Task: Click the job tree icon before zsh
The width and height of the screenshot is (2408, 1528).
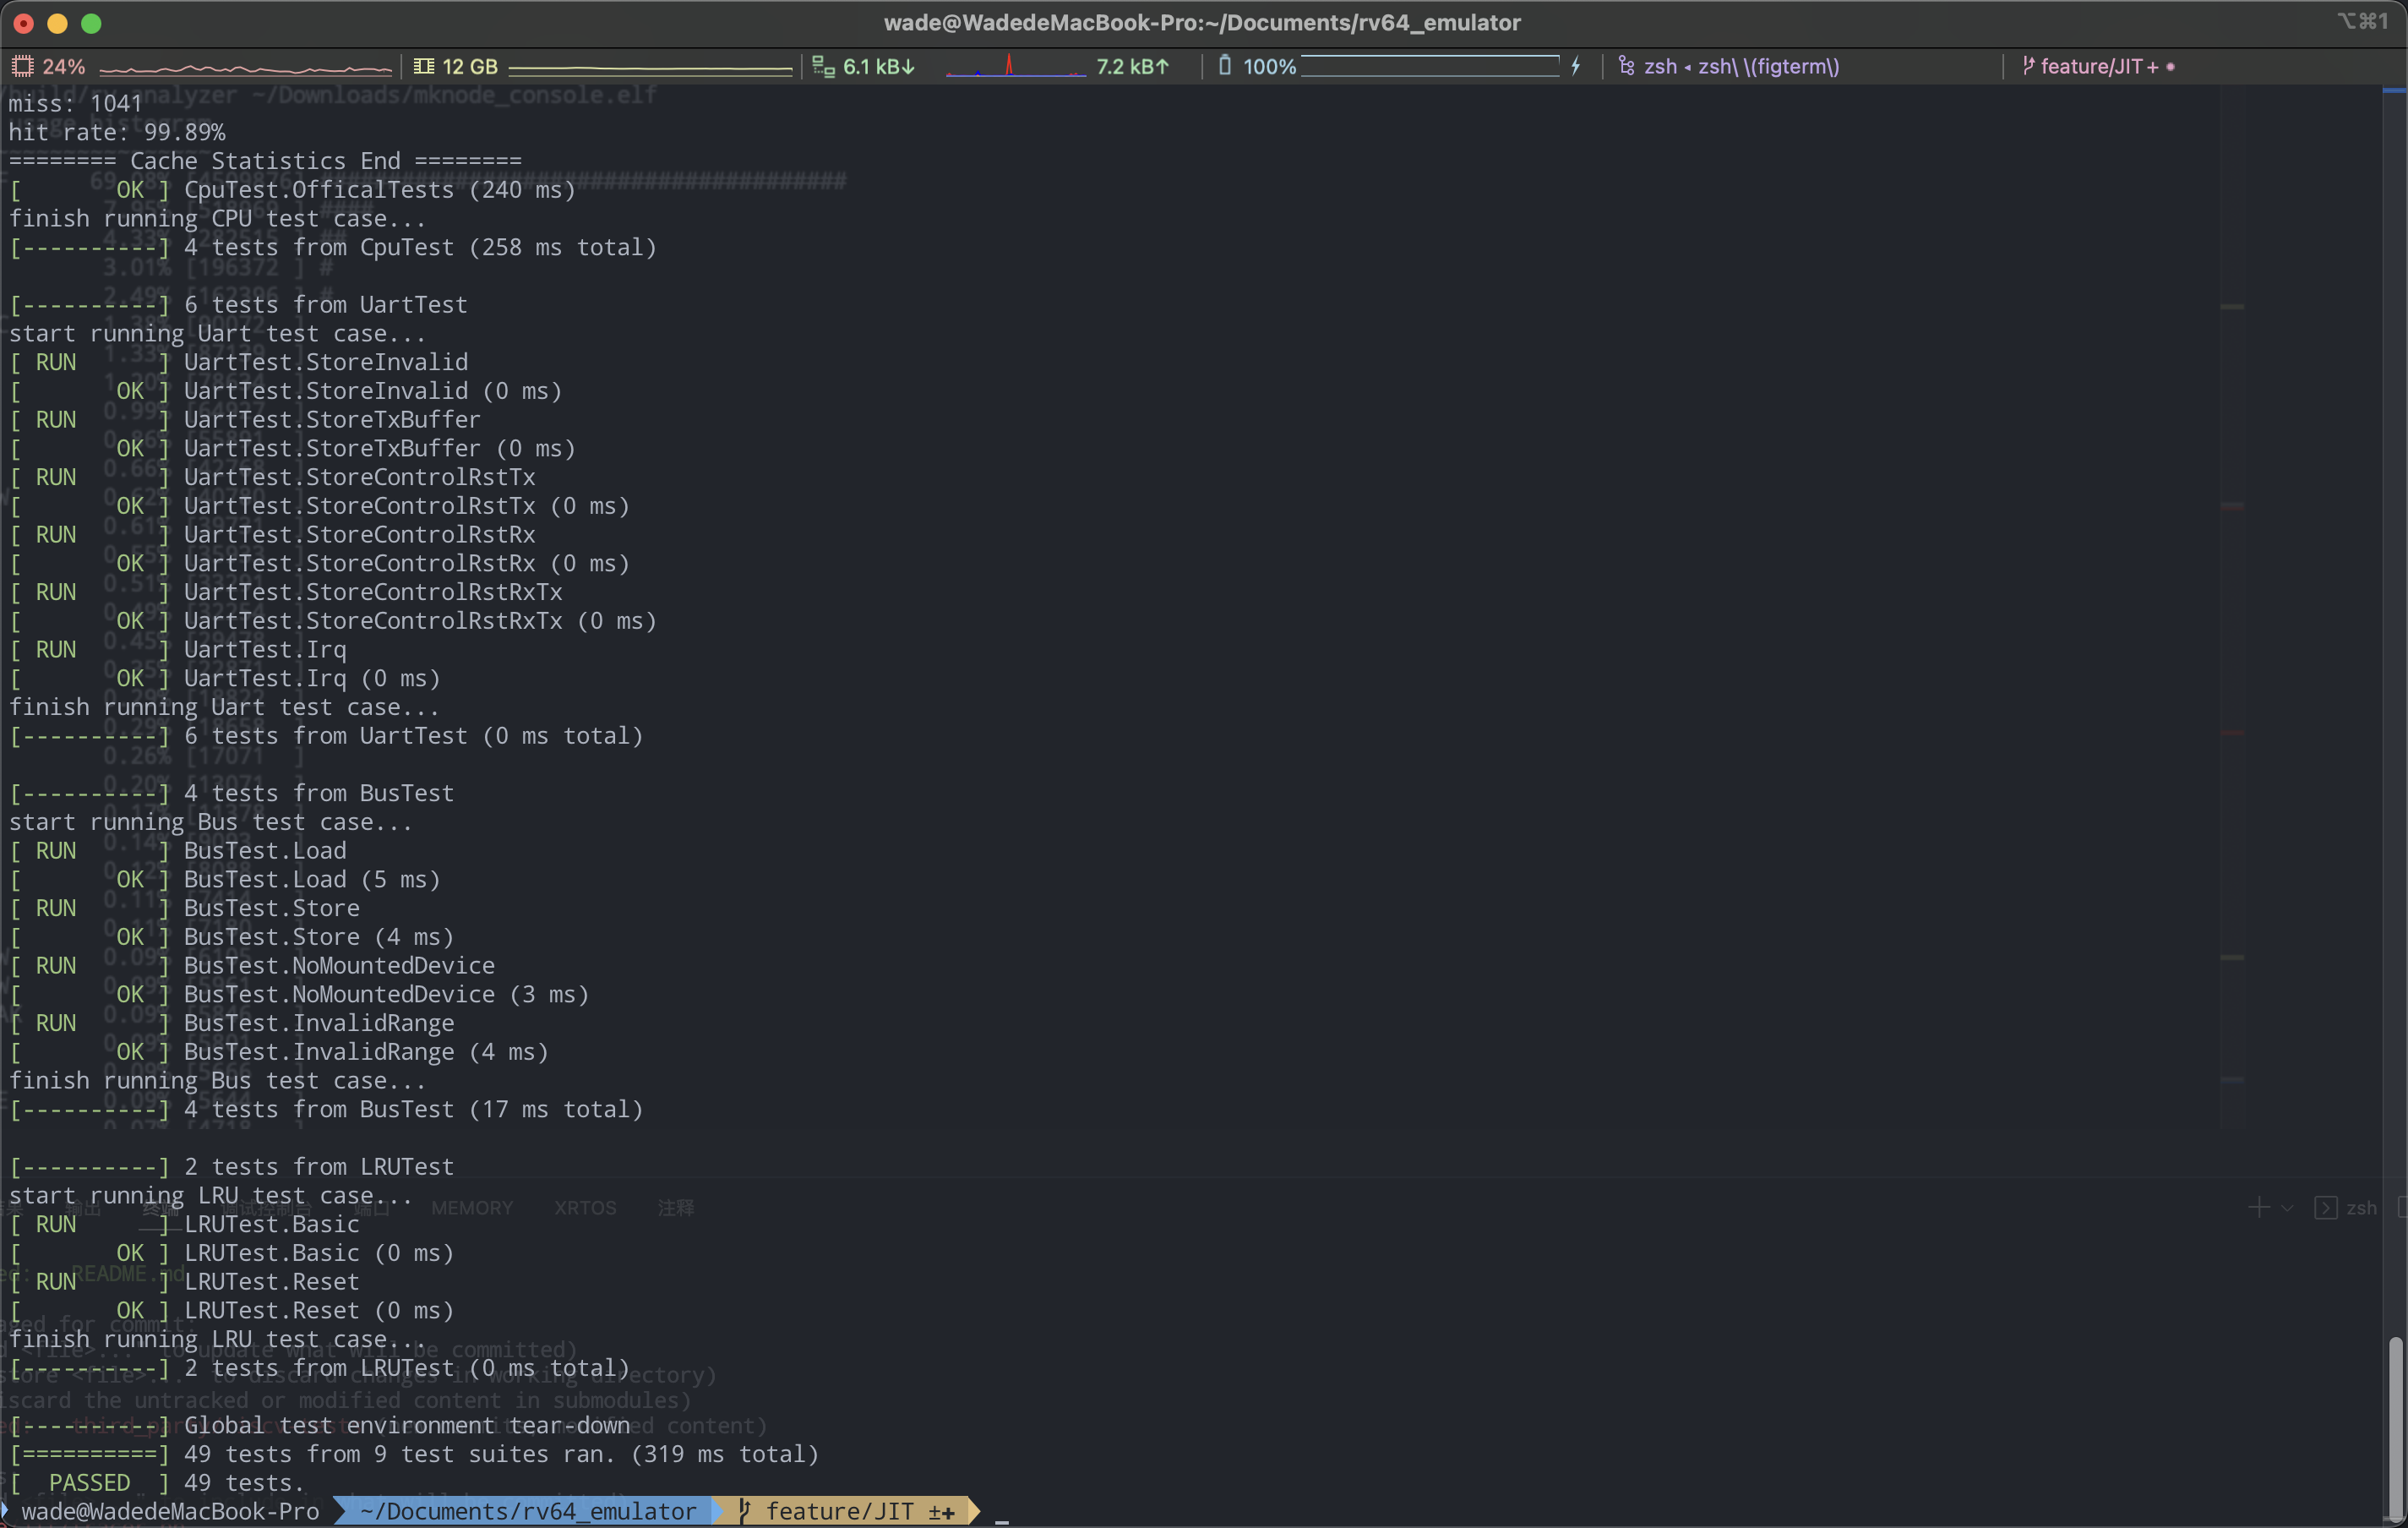Action: click(x=1626, y=67)
